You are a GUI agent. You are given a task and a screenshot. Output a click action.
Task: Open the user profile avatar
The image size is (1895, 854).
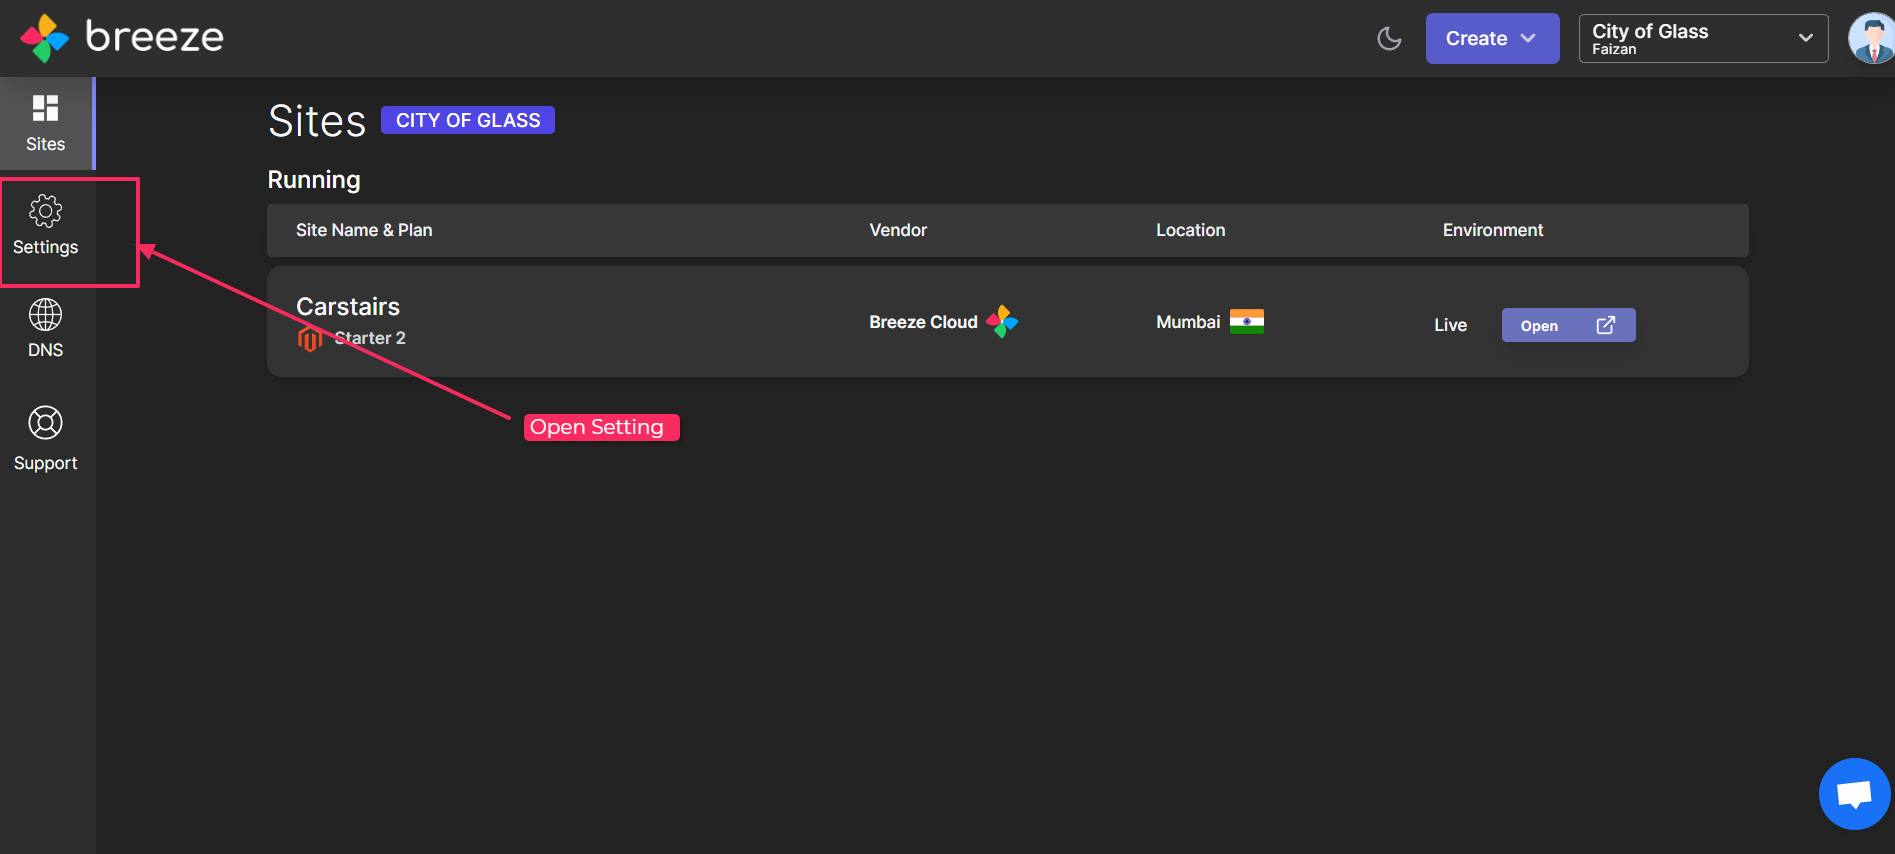[x=1871, y=38]
